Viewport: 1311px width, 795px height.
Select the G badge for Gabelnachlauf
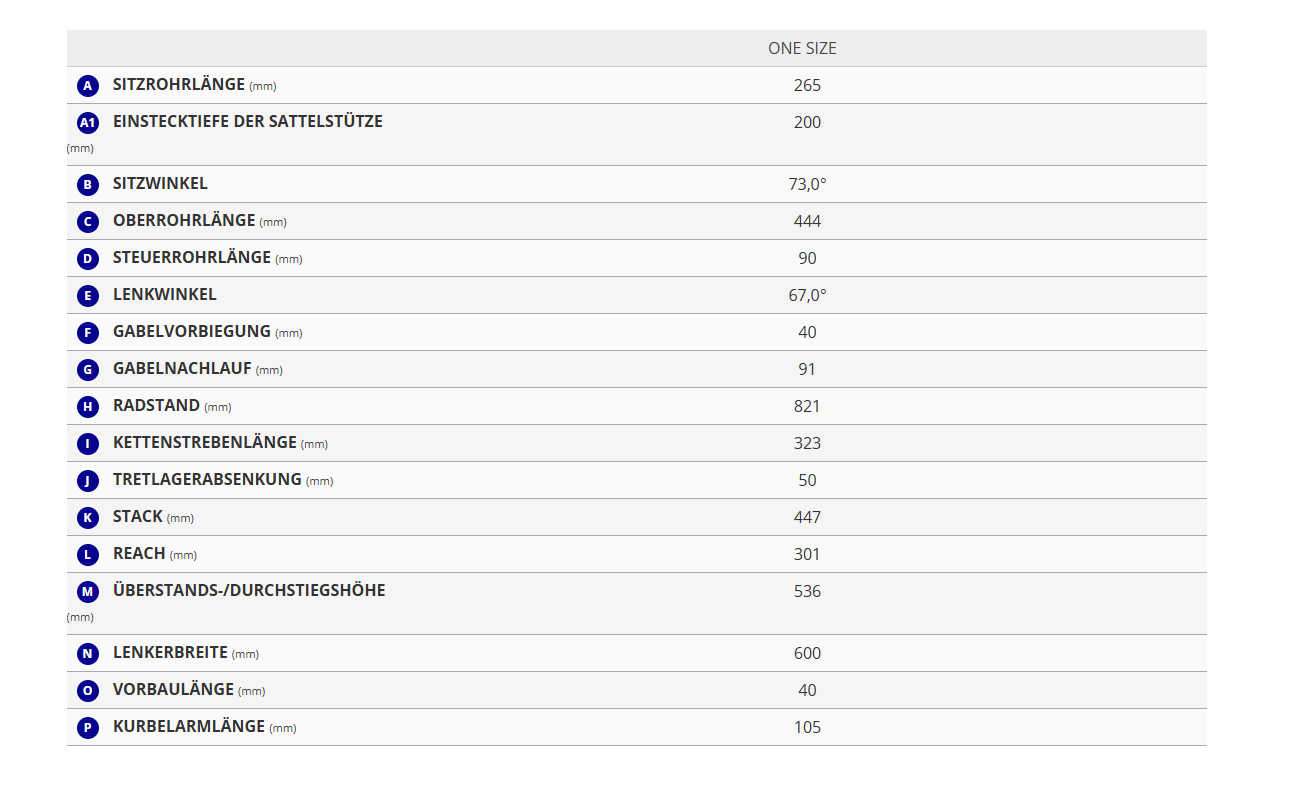[x=88, y=370]
